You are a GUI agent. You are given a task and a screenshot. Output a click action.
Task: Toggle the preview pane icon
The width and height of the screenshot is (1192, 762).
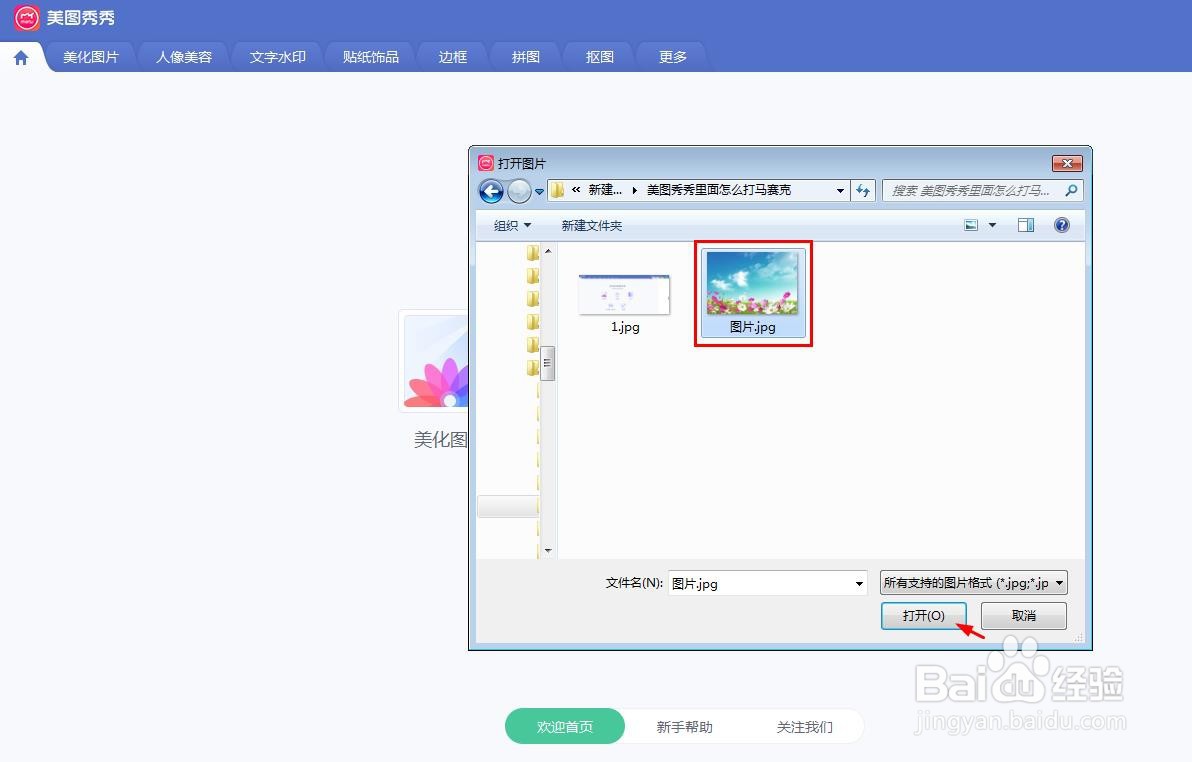tap(1025, 225)
